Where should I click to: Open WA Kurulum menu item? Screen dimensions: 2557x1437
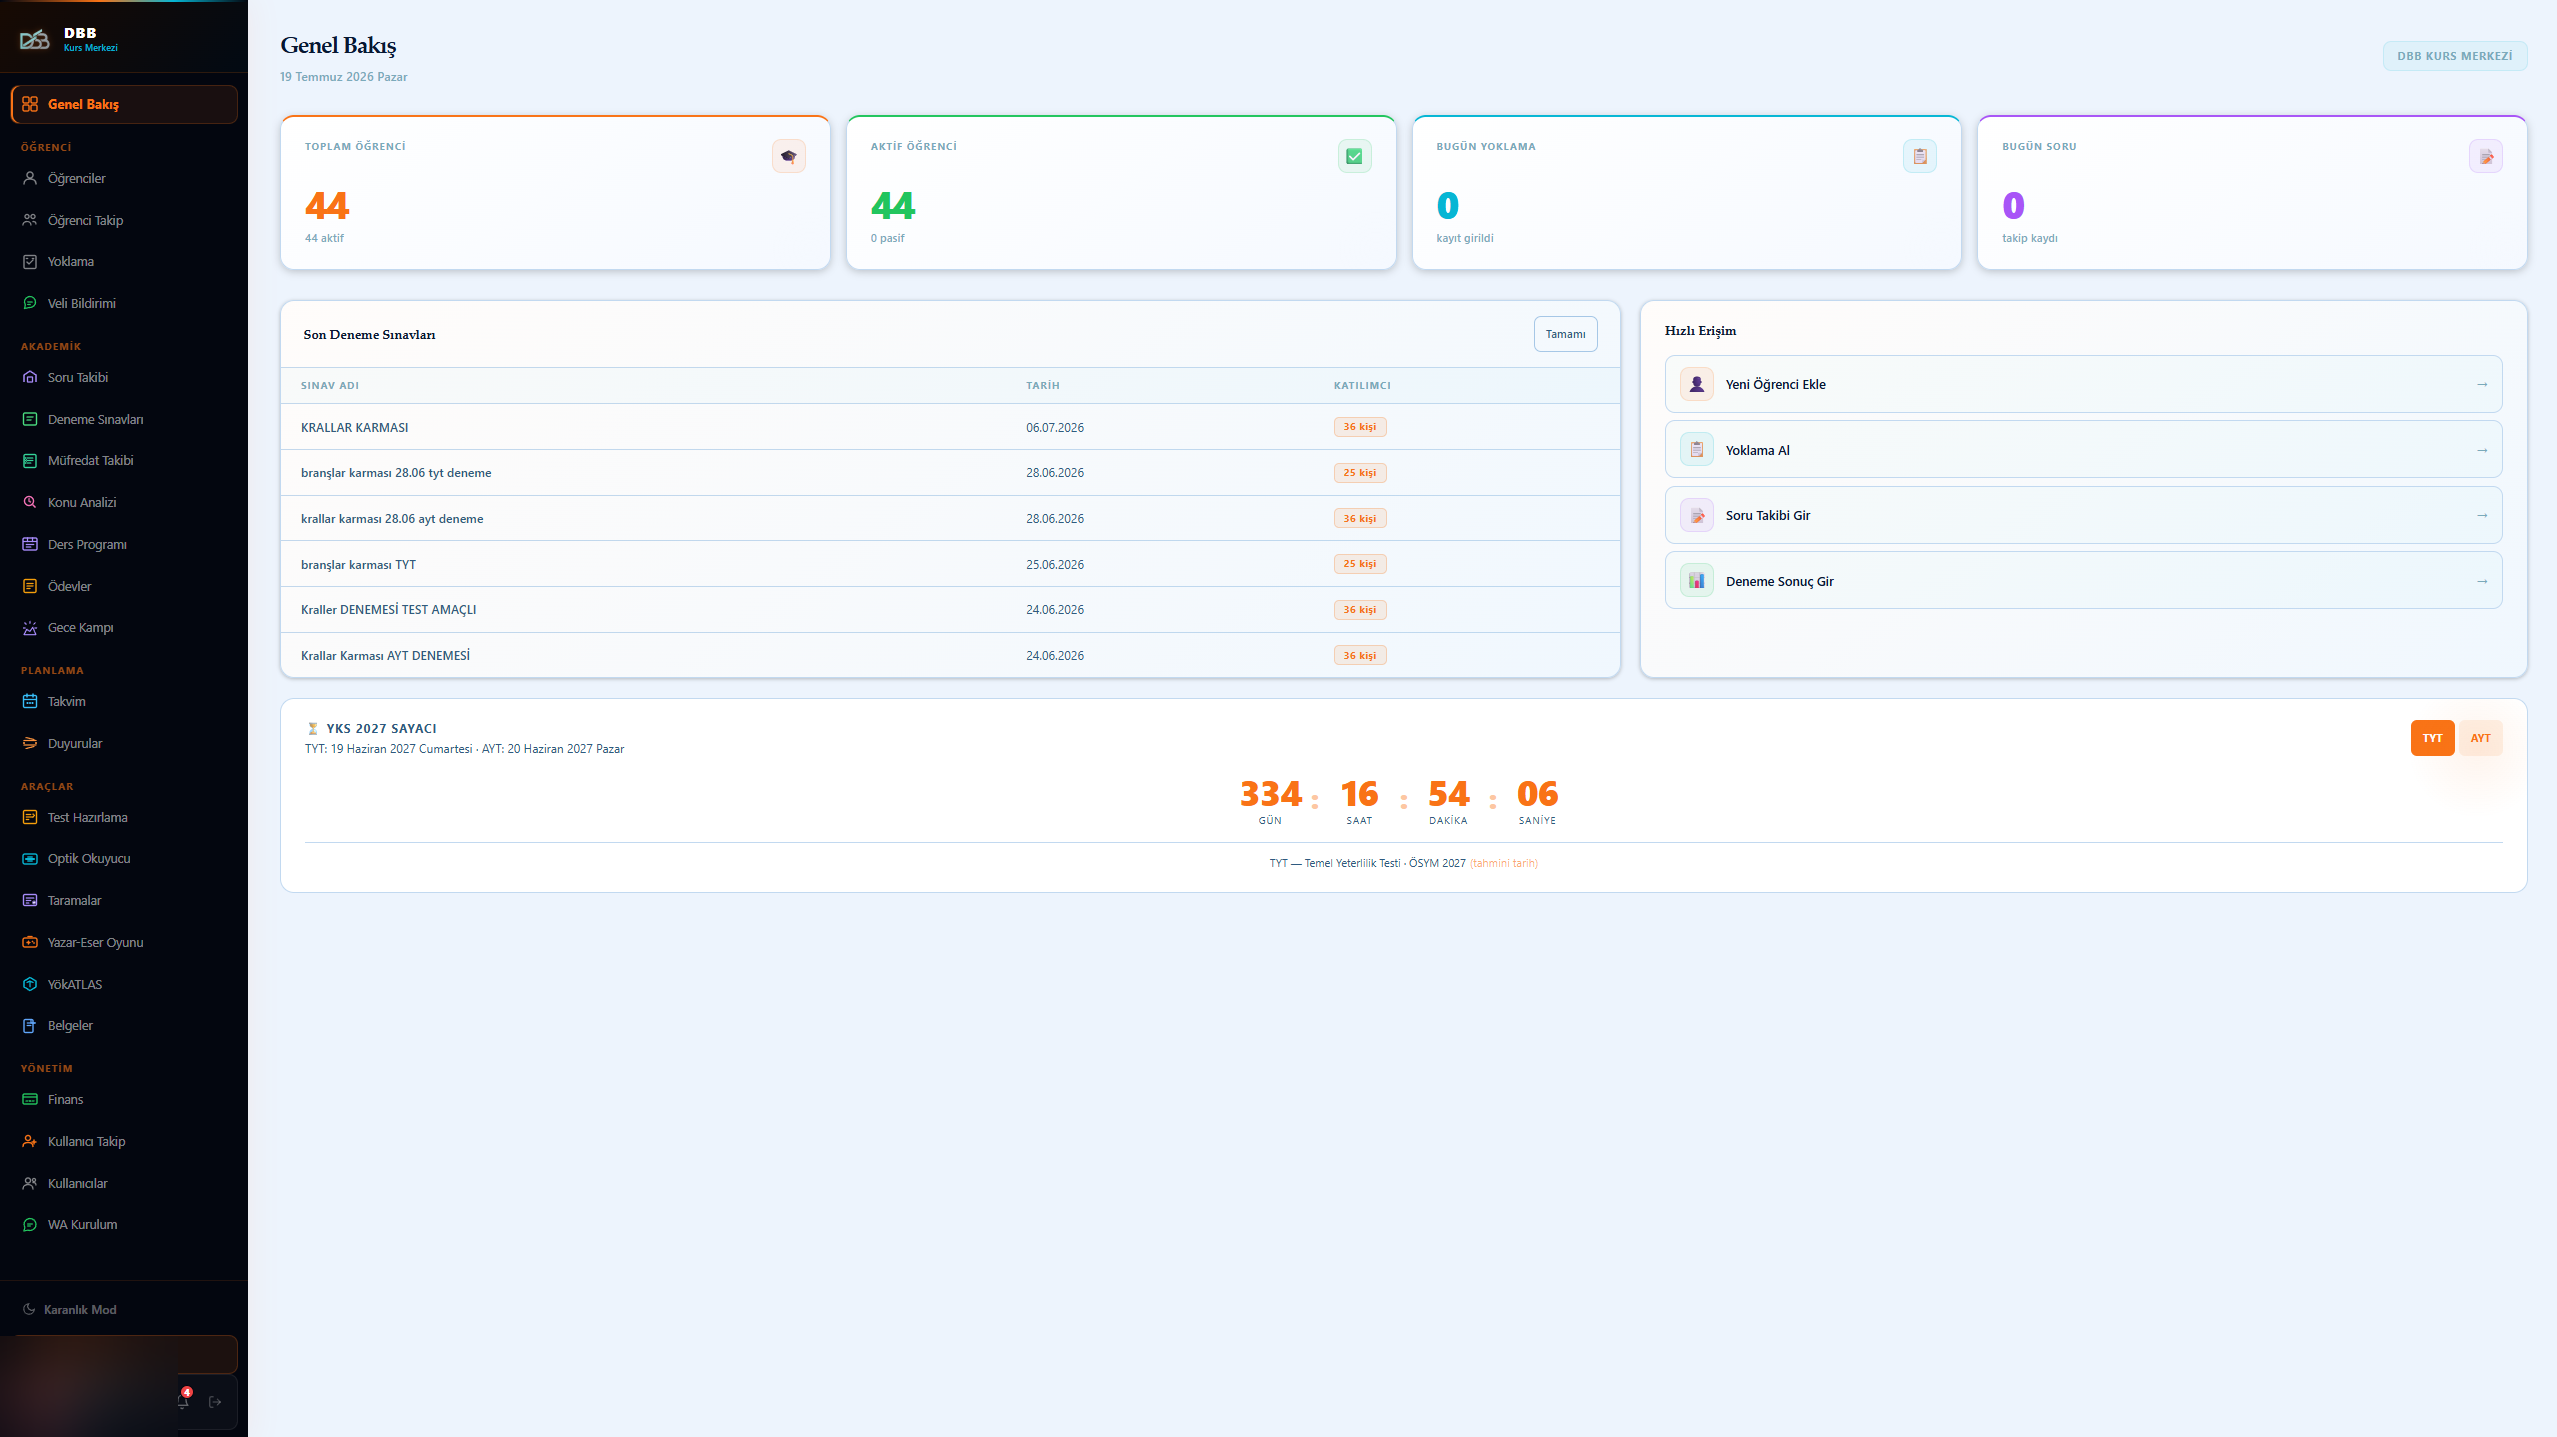(124, 1224)
